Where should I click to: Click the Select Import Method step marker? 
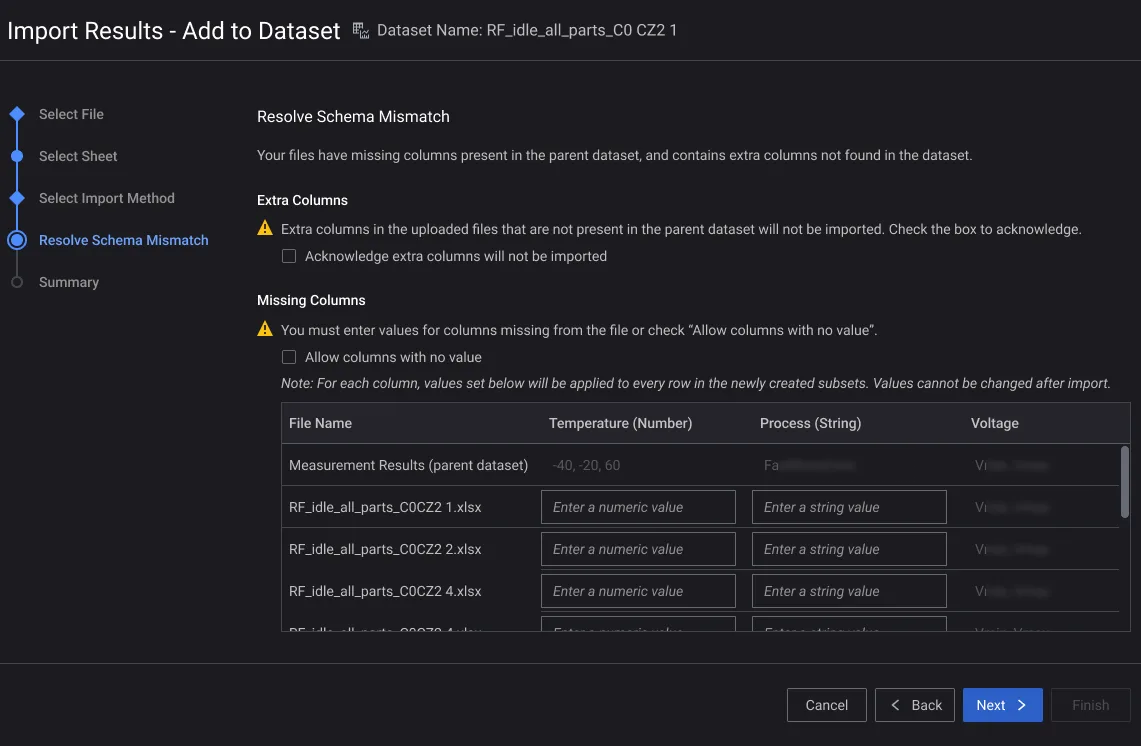[x=17, y=198]
